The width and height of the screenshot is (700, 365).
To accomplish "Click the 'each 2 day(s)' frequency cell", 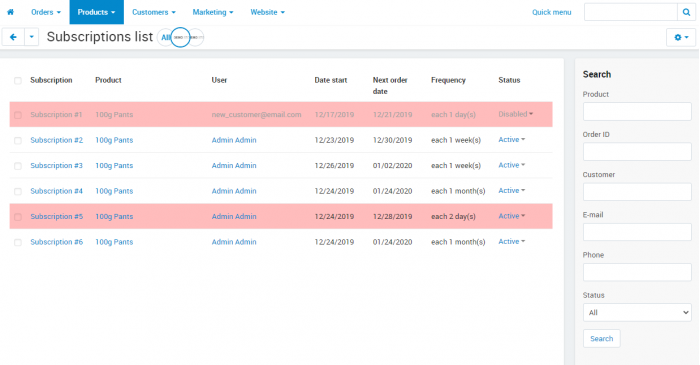I will (453, 216).
